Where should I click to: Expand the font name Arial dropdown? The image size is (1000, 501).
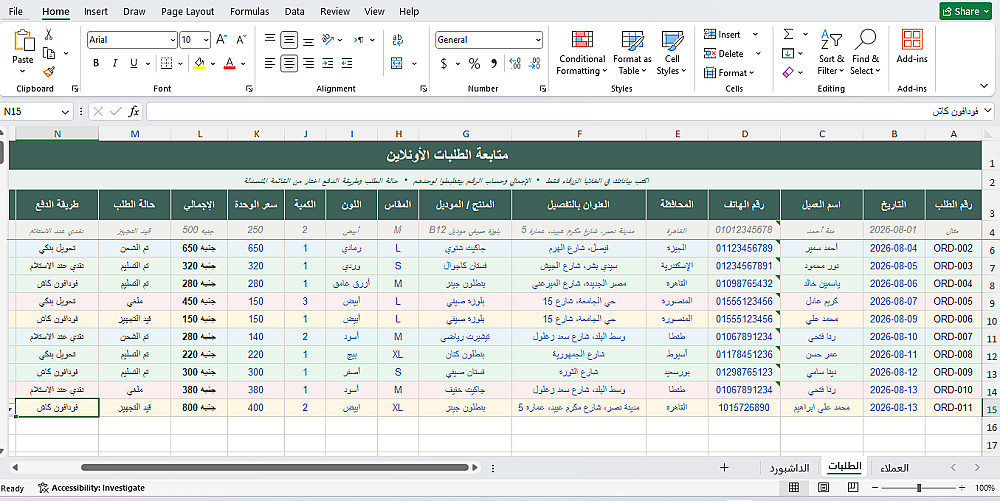pyautogui.click(x=173, y=40)
